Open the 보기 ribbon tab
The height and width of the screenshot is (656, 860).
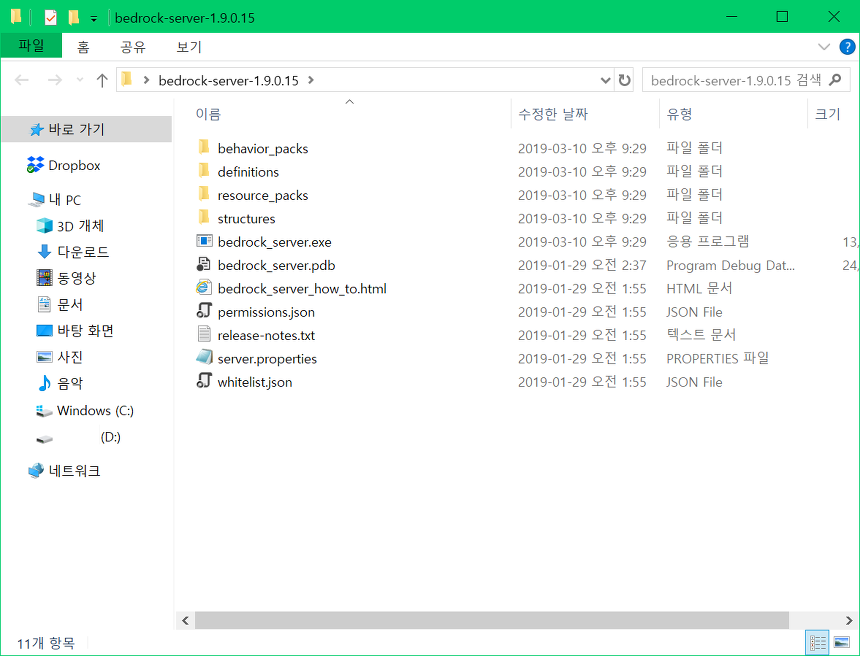(x=189, y=47)
